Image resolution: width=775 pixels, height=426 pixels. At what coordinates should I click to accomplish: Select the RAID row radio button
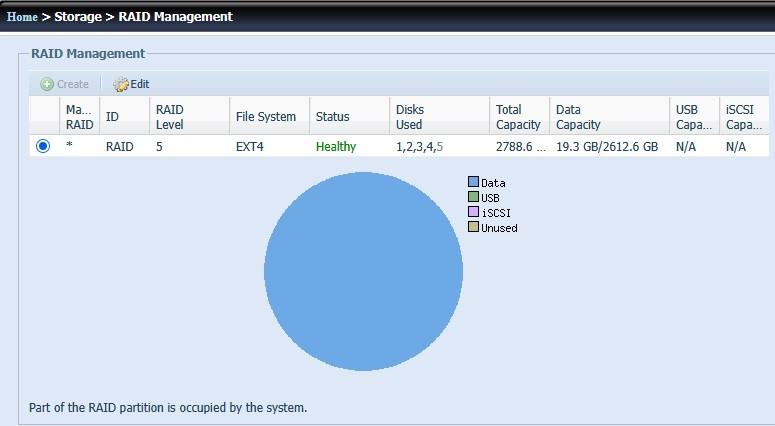pos(43,147)
